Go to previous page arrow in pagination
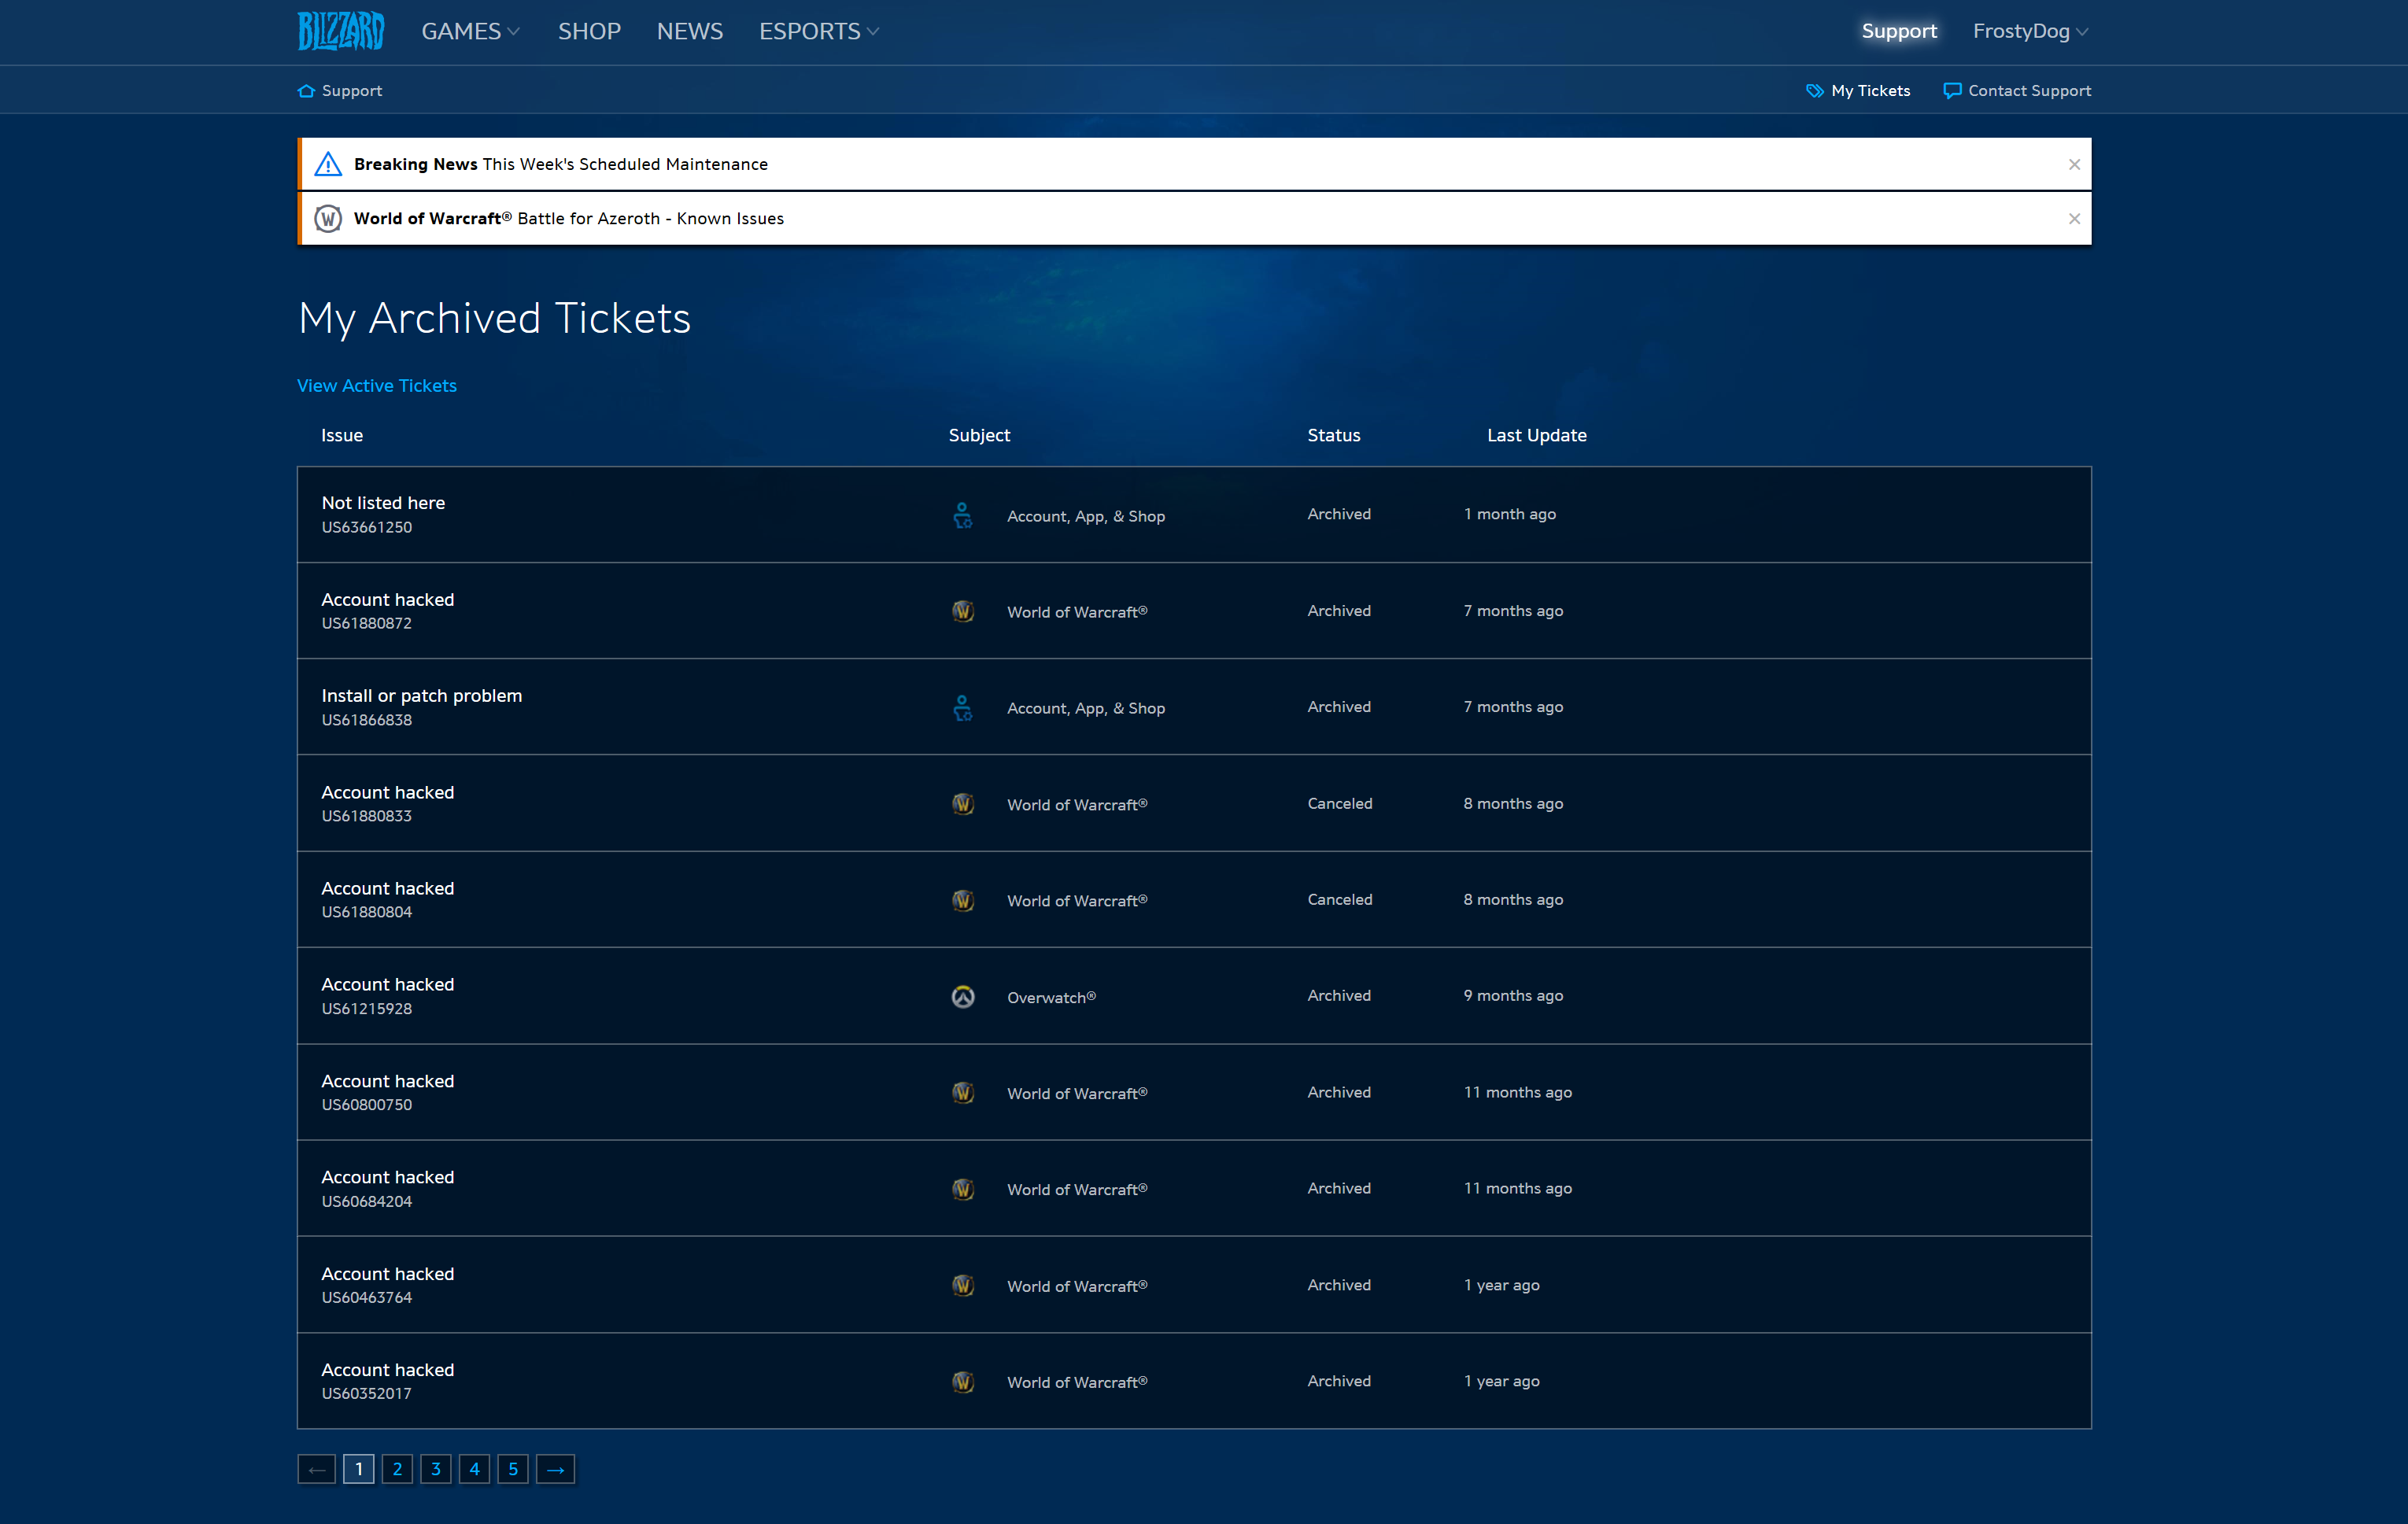 317,1469
